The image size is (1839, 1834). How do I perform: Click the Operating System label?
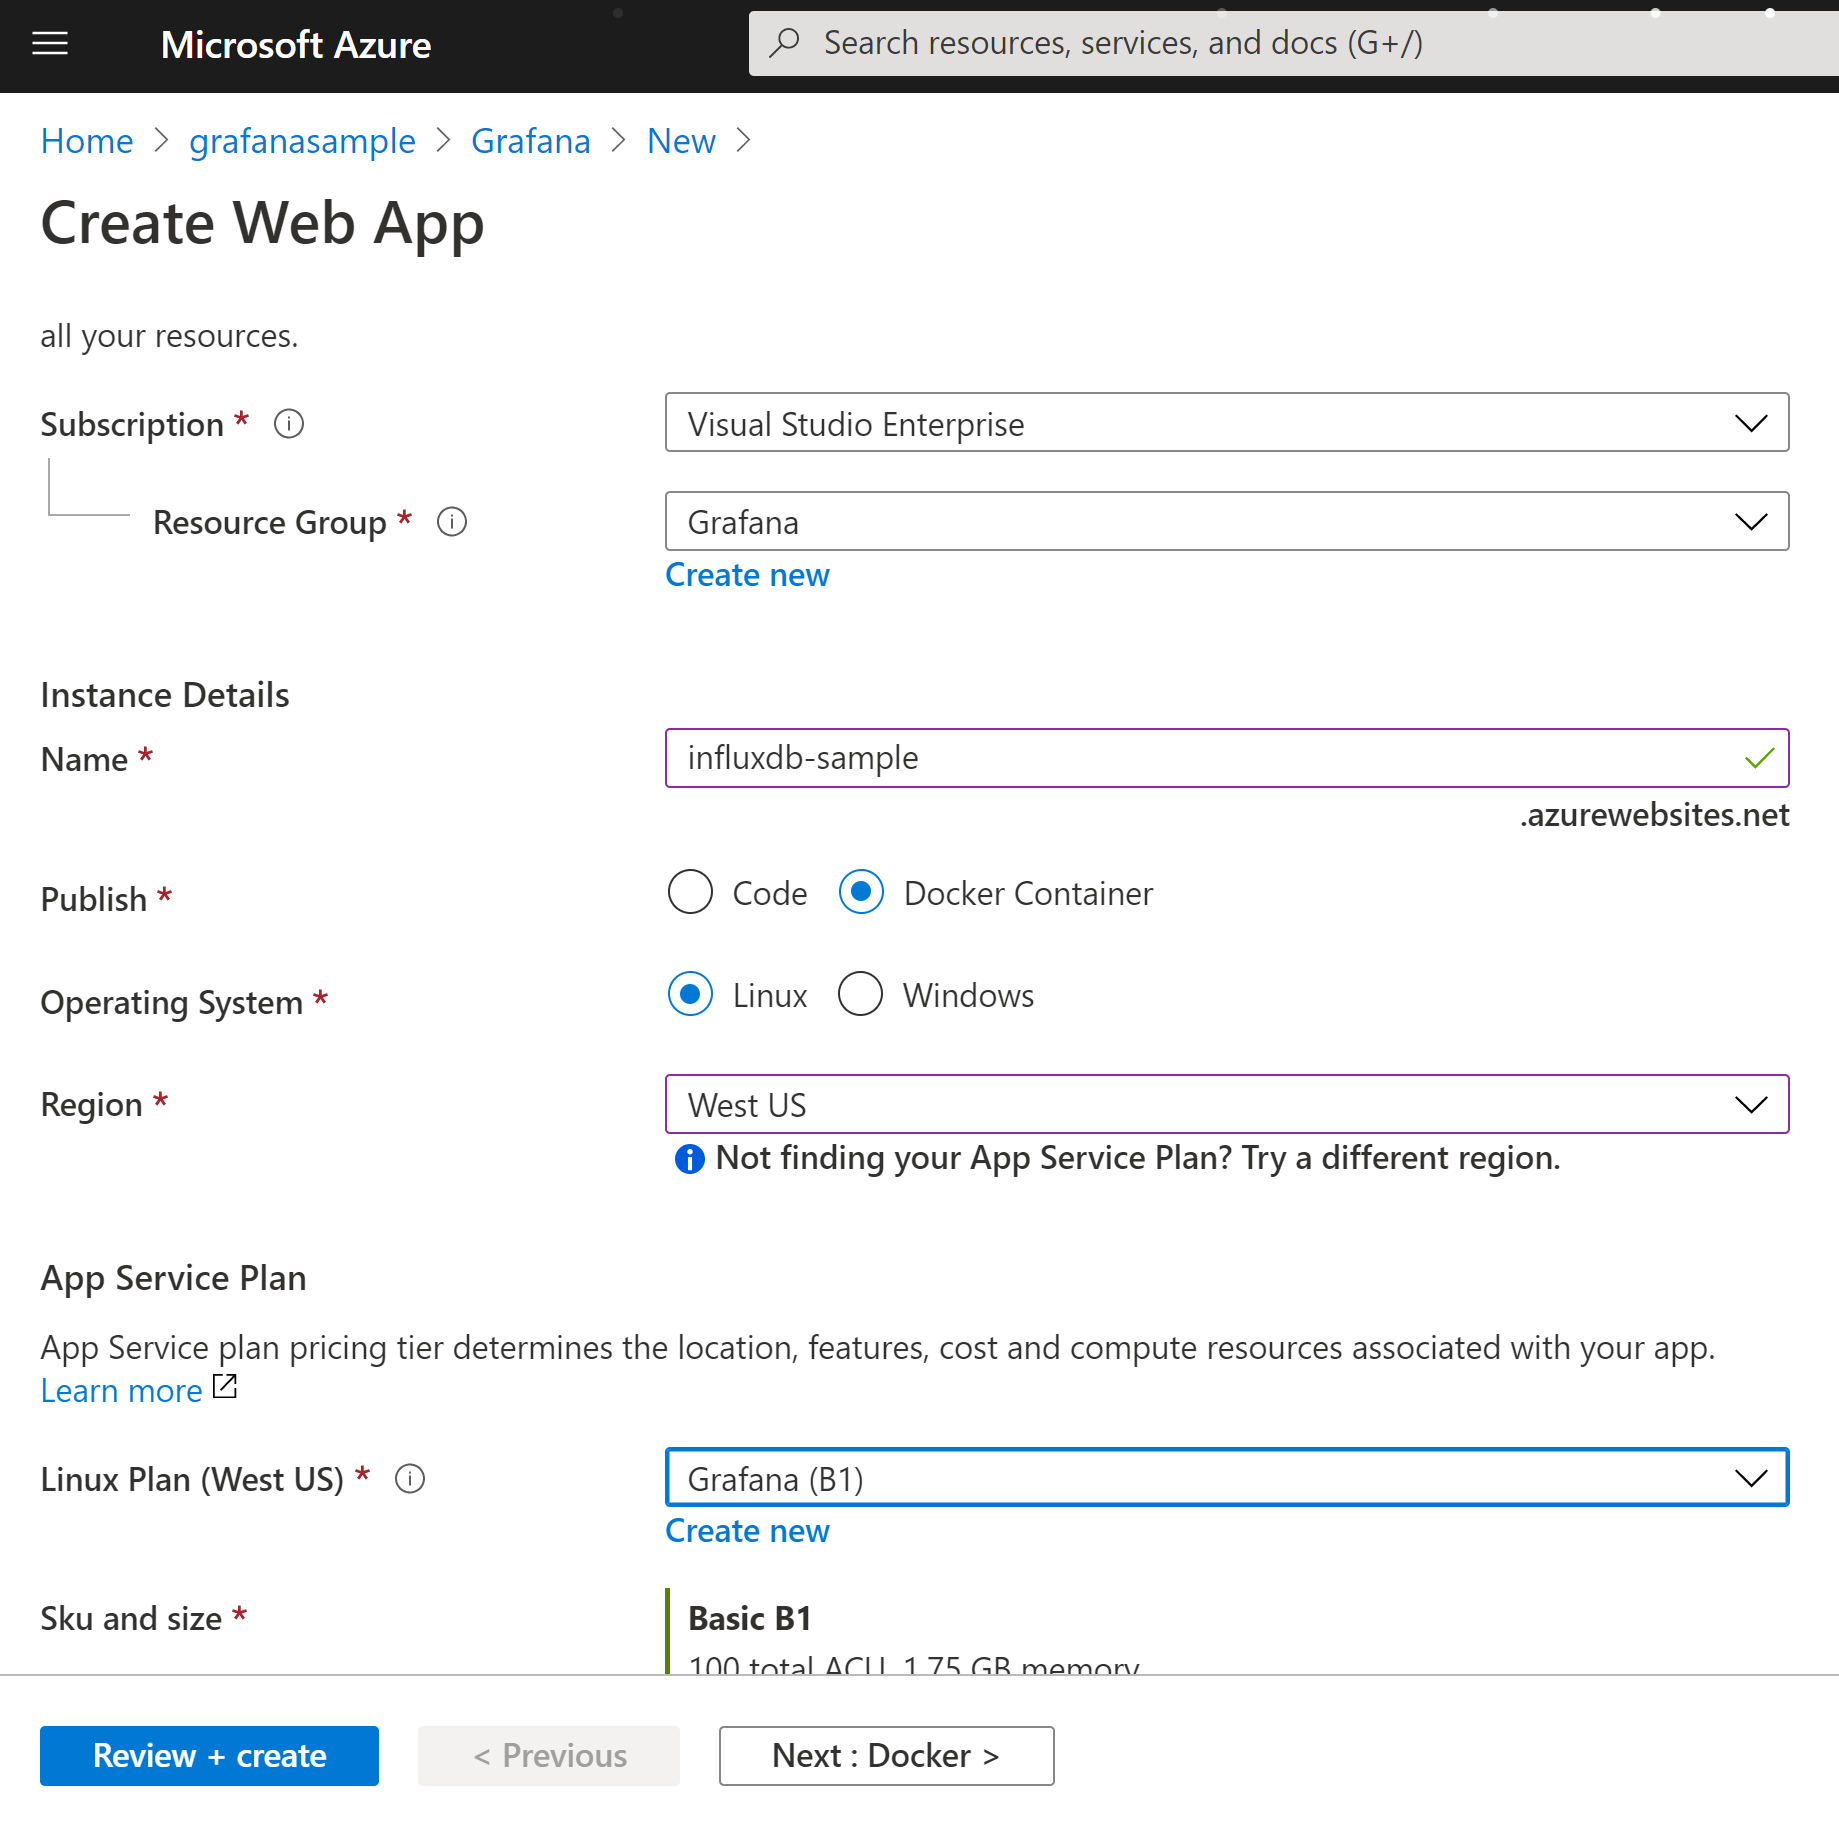[x=172, y=1003]
